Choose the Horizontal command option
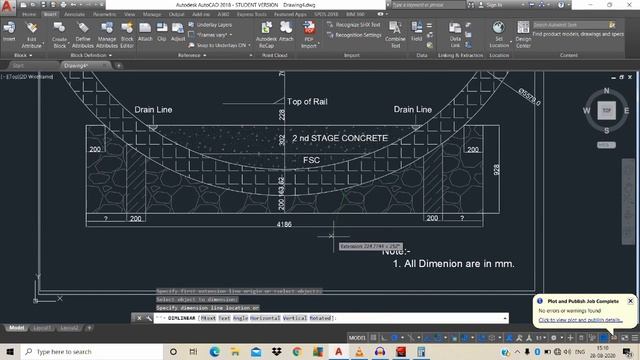Viewport: 640px width, 360px height. click(x=265, y=318)
